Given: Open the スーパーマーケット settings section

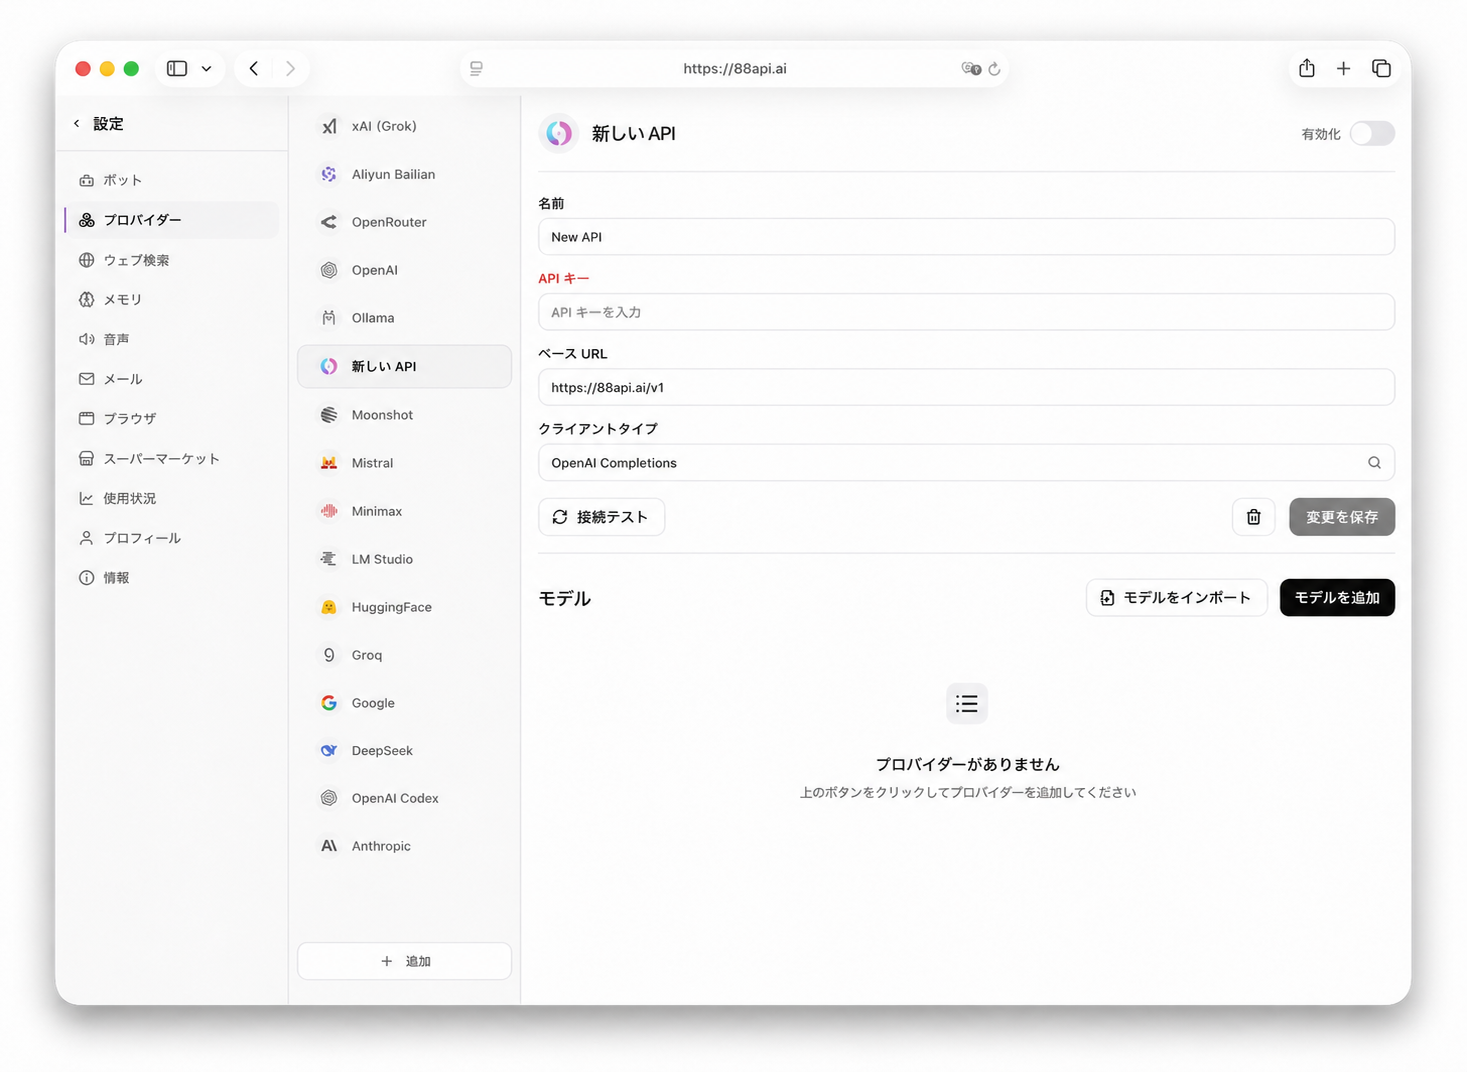Looking at the screenshot, I should [x=172, y=458].
